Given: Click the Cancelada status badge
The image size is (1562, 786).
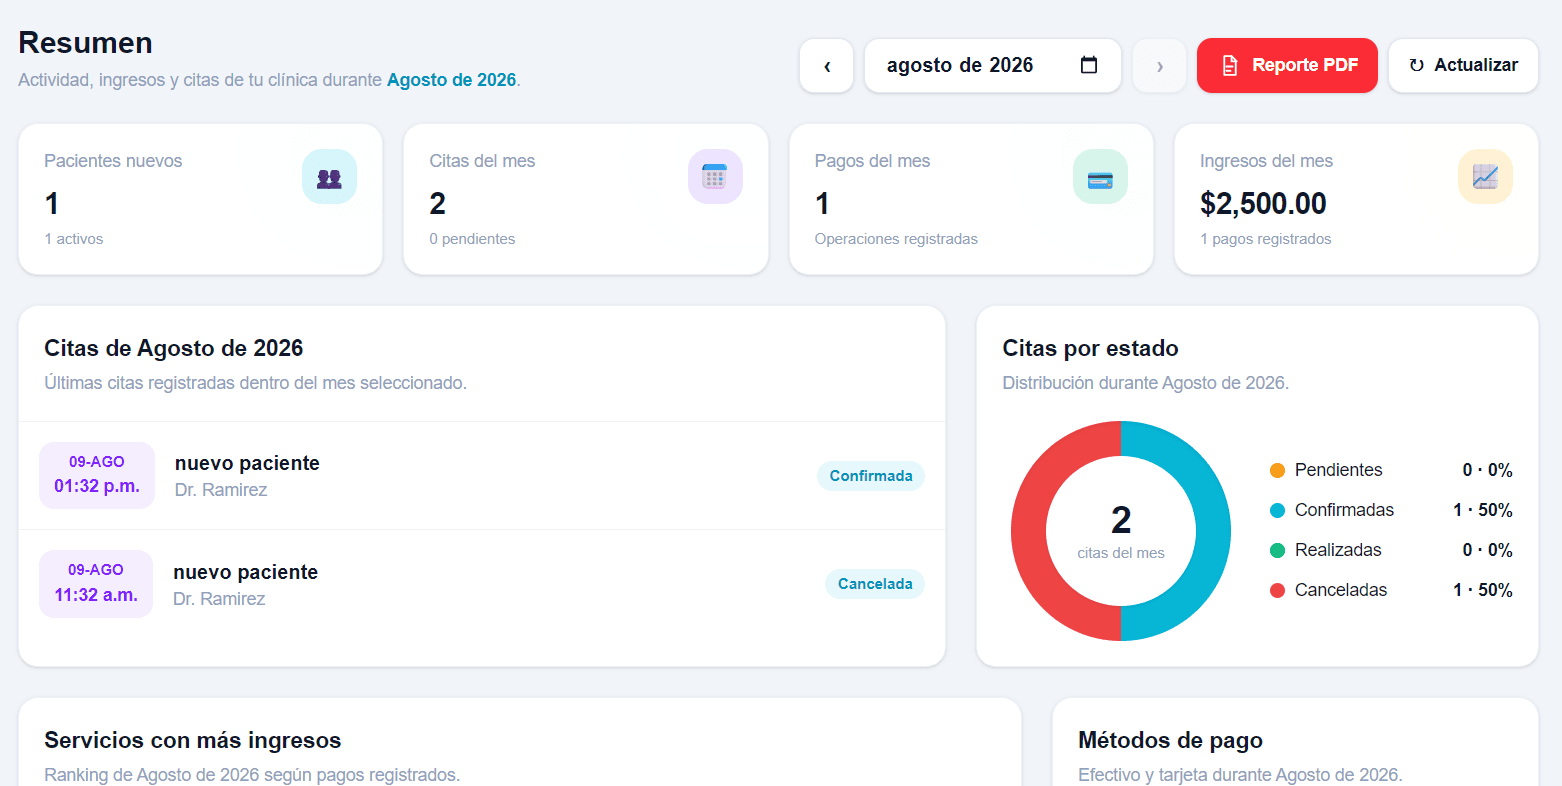Looking at the screenshot, I should pyautogui.click(x=875, y=584).
